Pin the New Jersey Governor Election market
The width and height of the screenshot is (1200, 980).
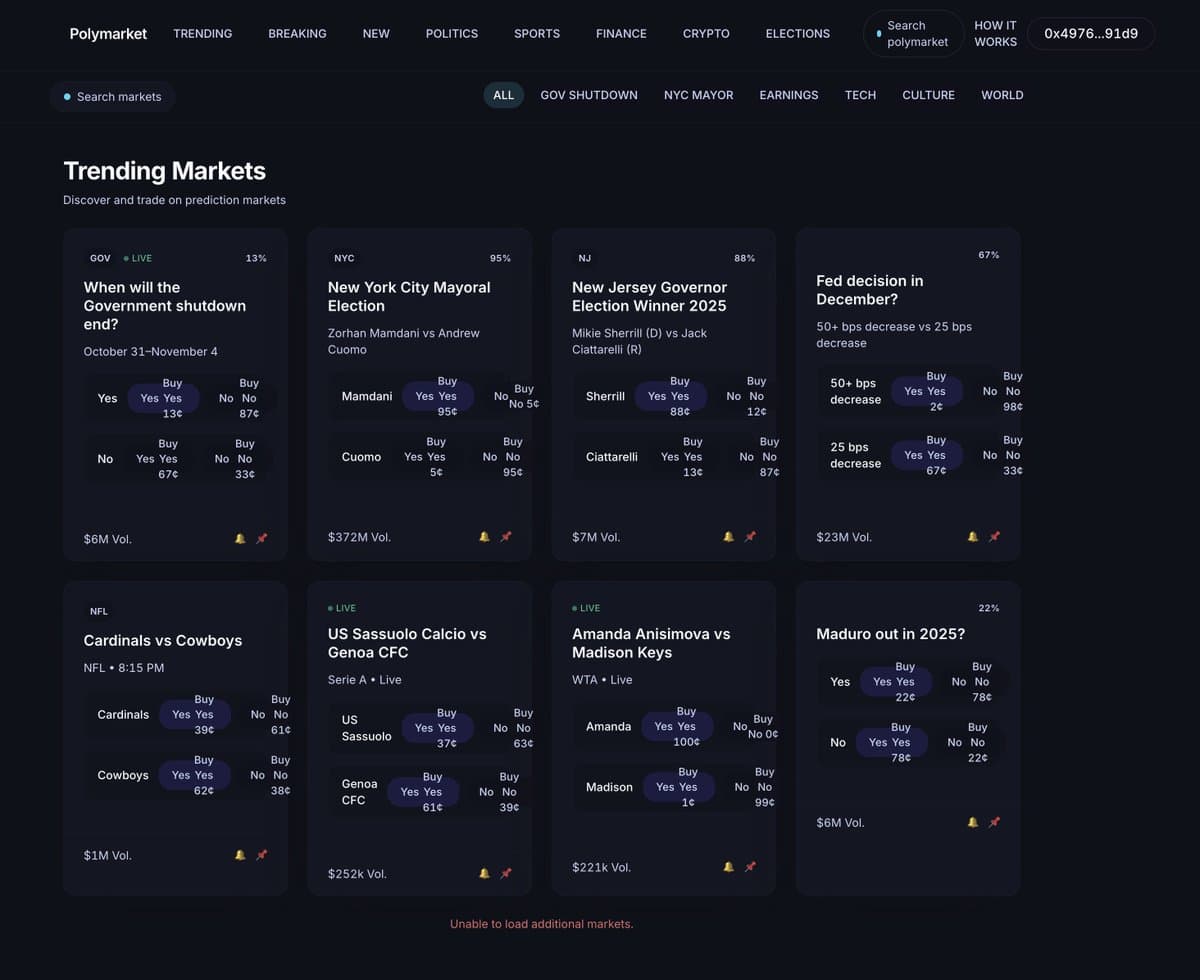pos(750,536)
